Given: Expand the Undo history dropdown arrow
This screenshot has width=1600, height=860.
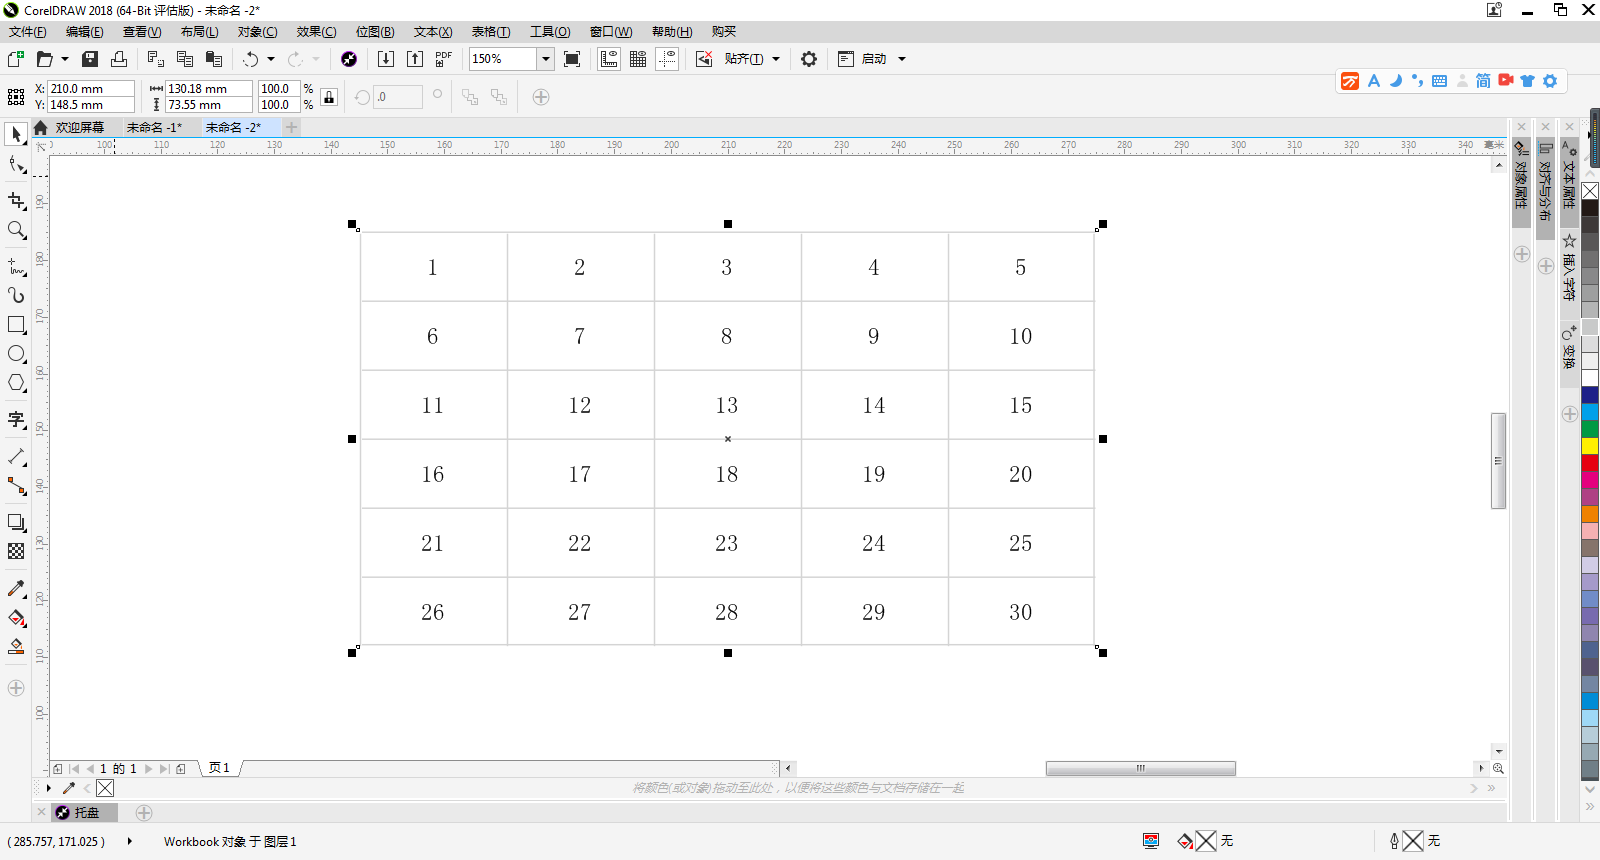Looking at the screenshot, I should point(271,59).
